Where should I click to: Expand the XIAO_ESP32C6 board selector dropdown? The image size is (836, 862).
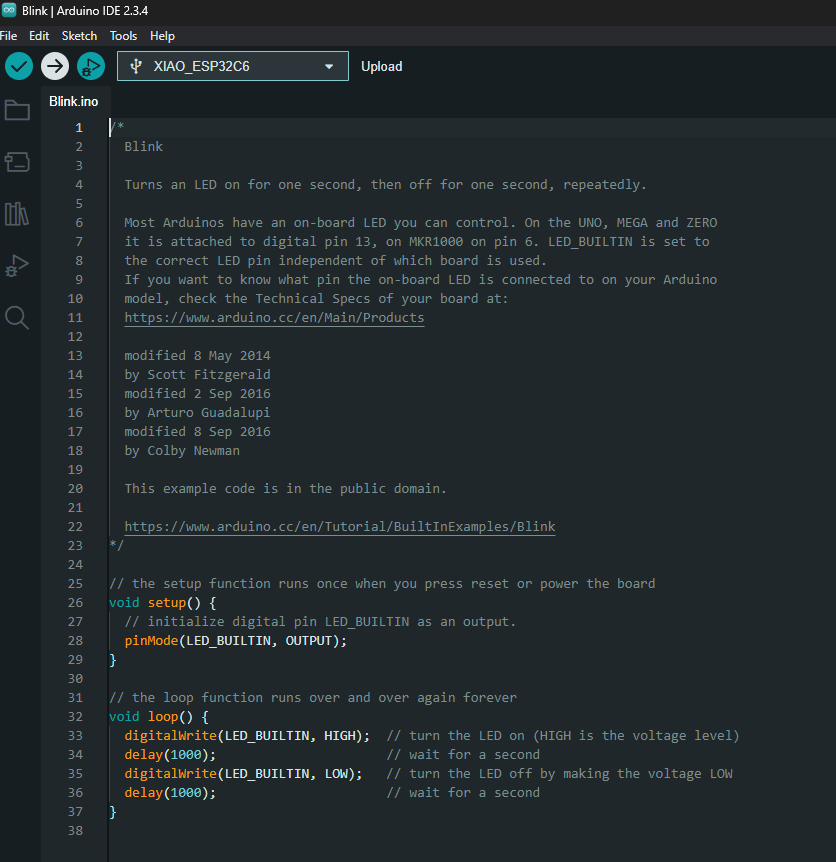(x=232, y=67)
